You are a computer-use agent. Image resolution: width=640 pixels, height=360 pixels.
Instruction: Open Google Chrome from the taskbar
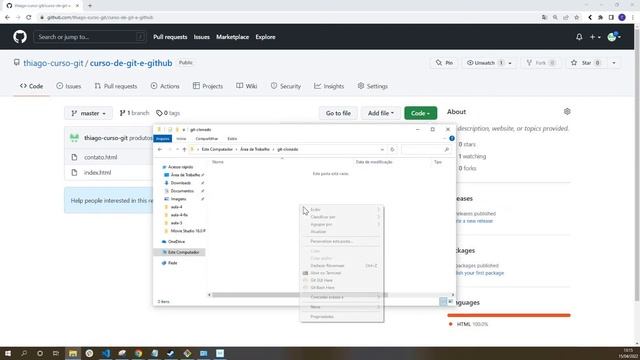click(138, 353)
